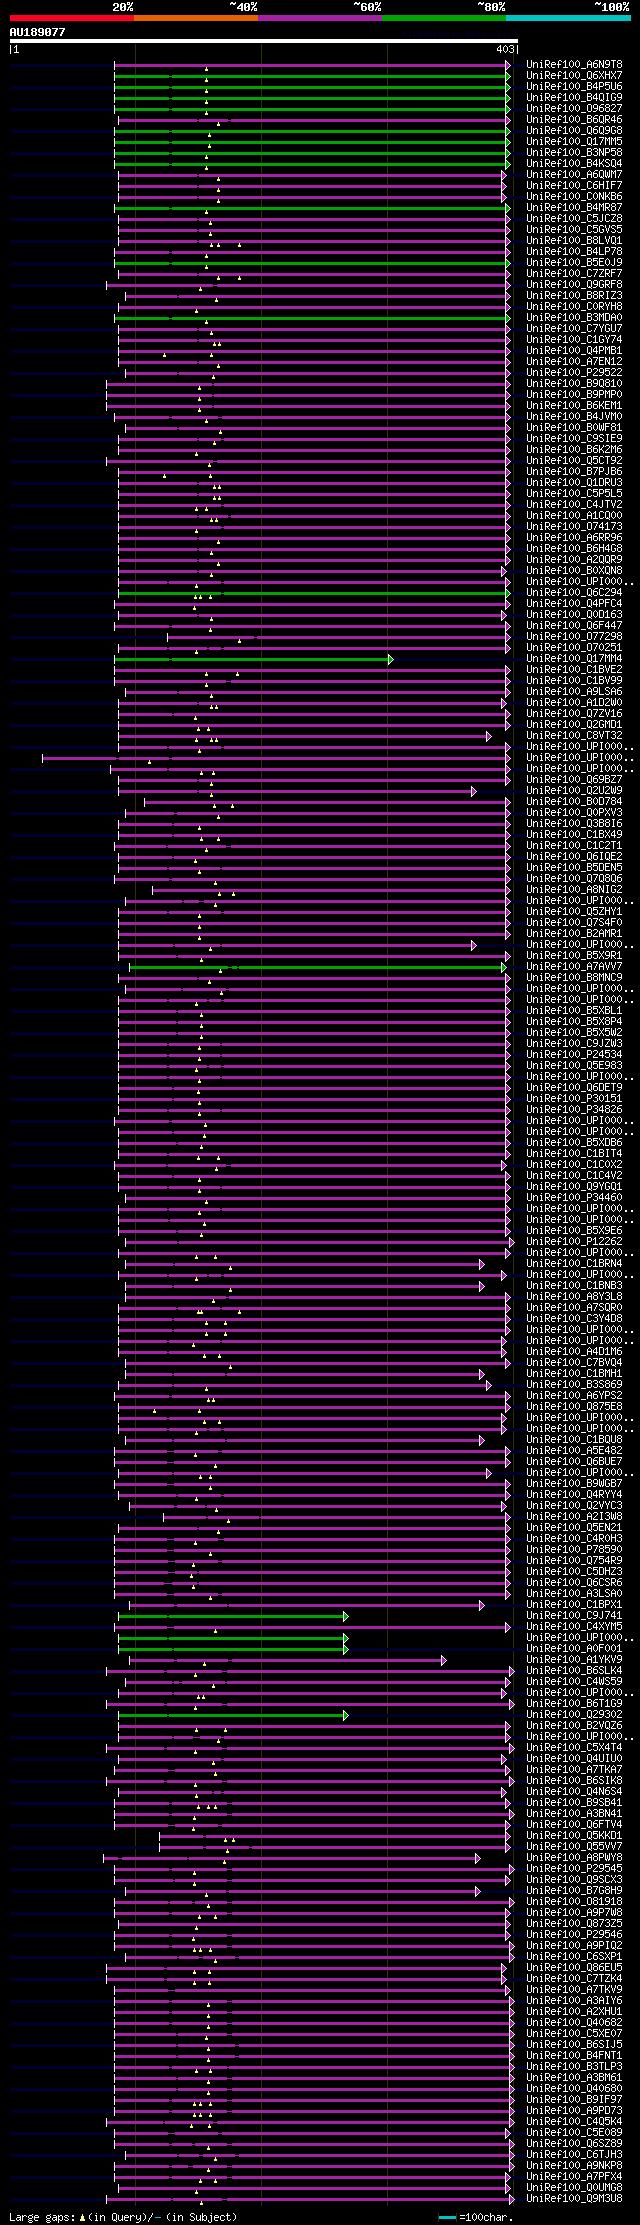
Task: Click the UniRef100_Q4PMB1 label
Action: tap(574, 350)
